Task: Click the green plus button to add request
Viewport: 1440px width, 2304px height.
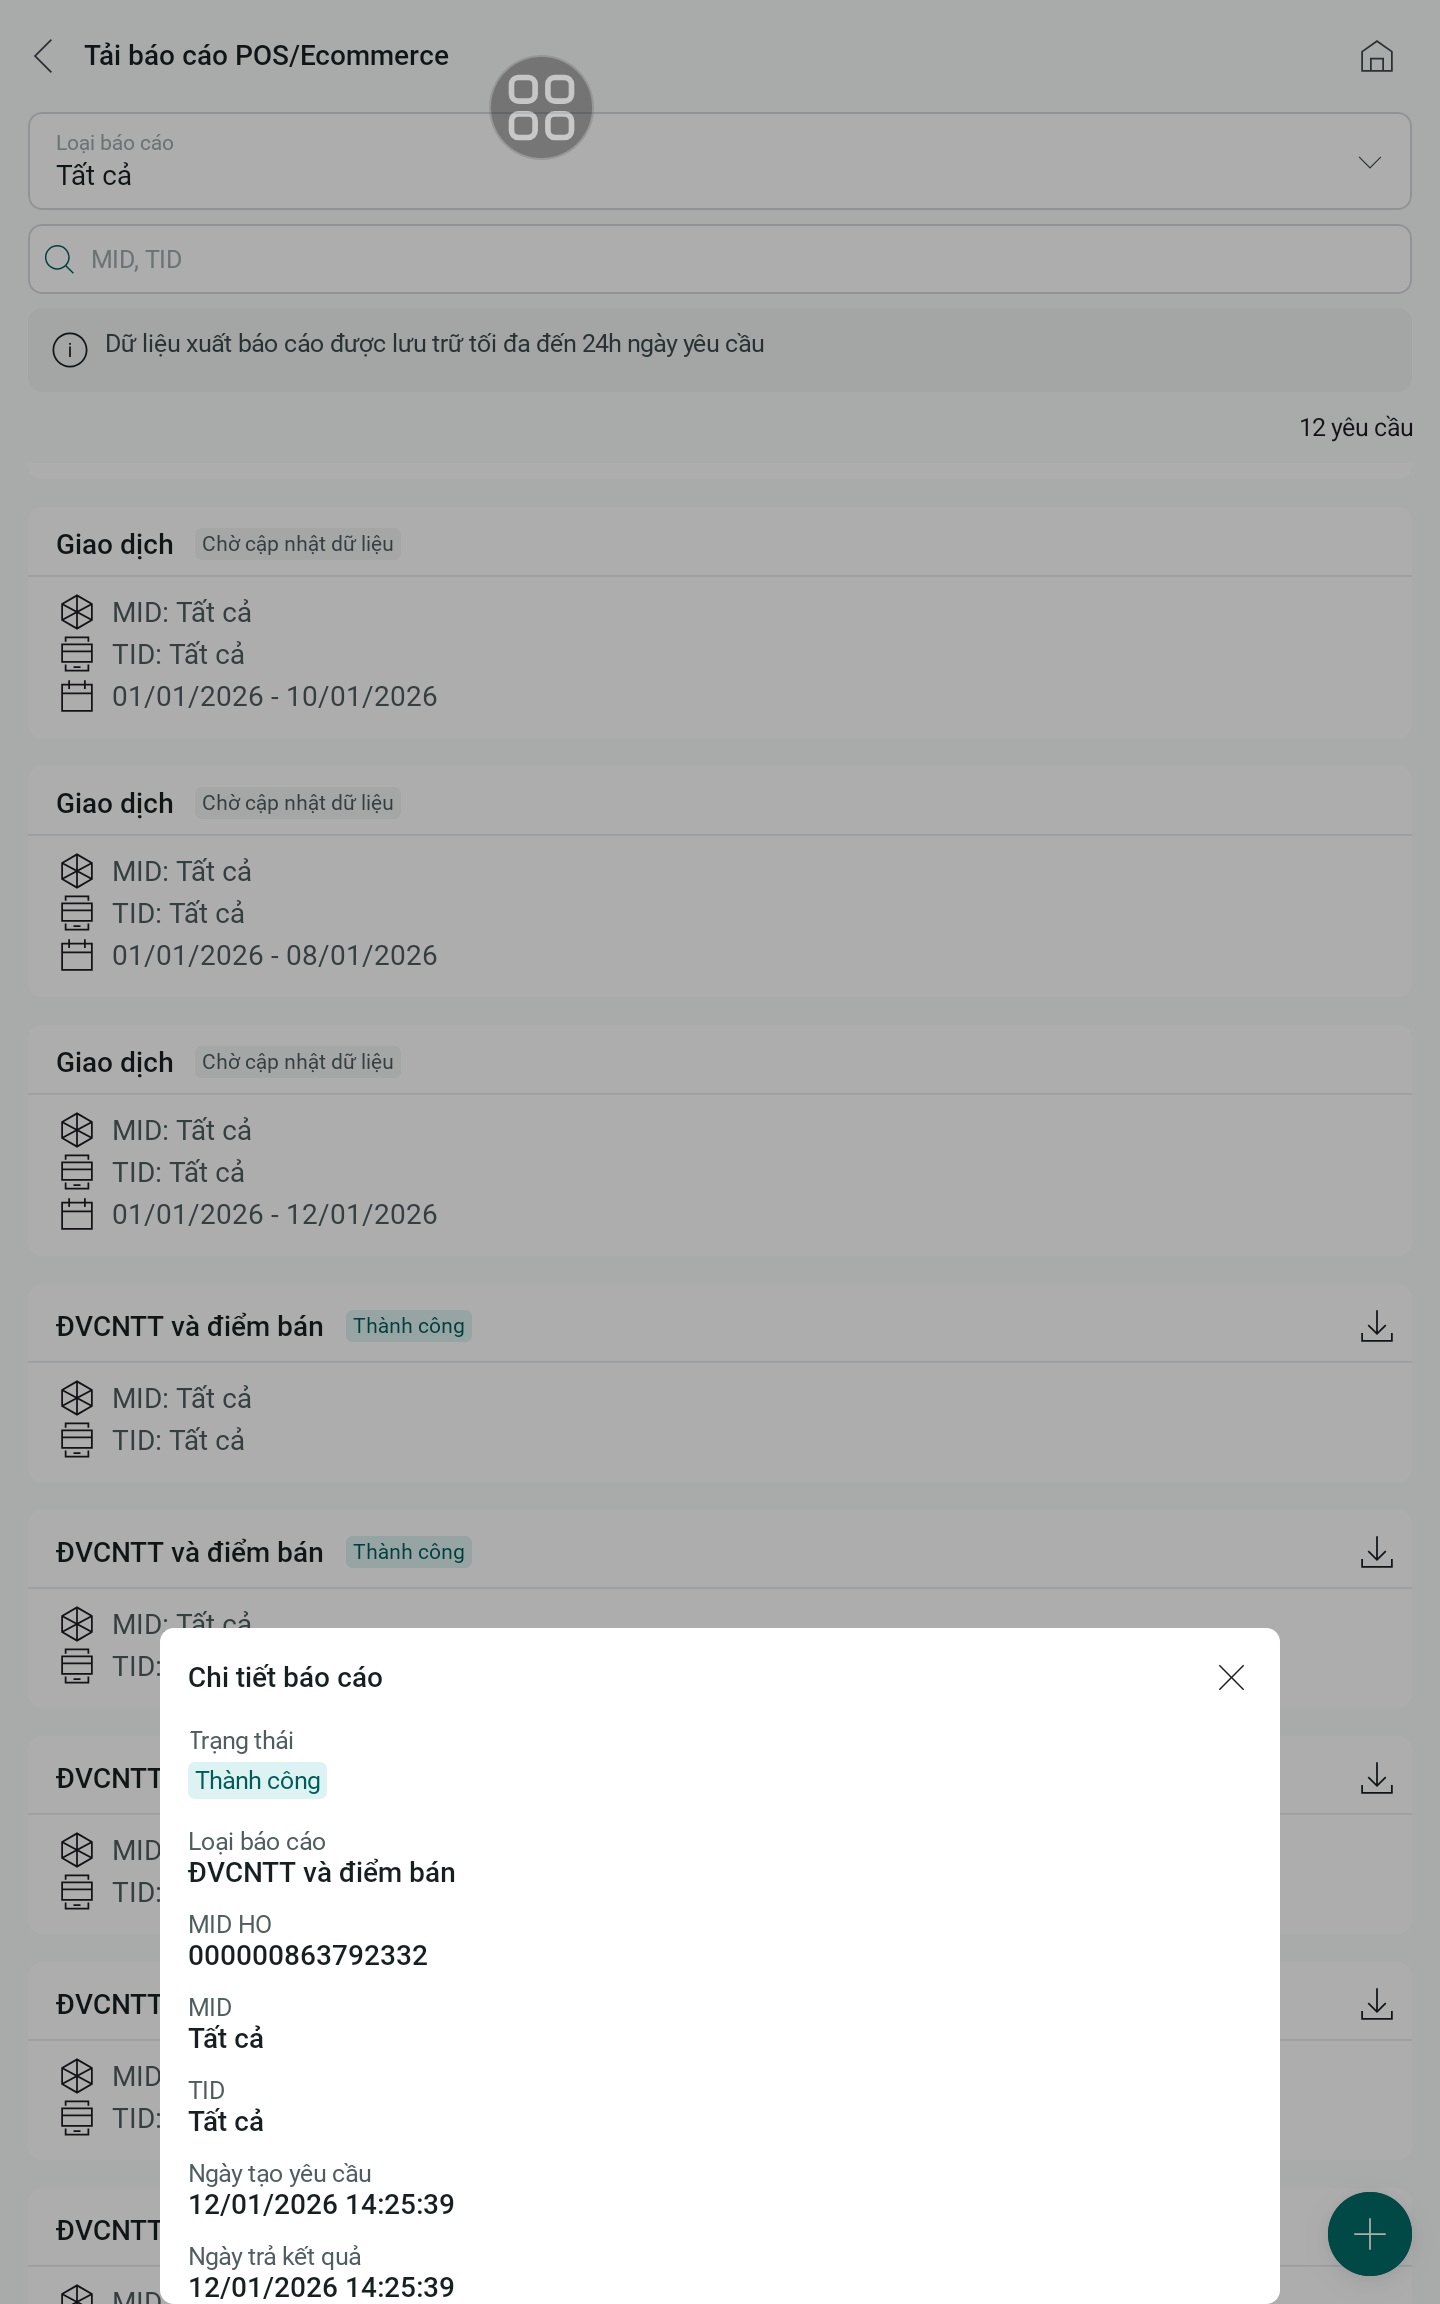Action: (1369, 2233)
